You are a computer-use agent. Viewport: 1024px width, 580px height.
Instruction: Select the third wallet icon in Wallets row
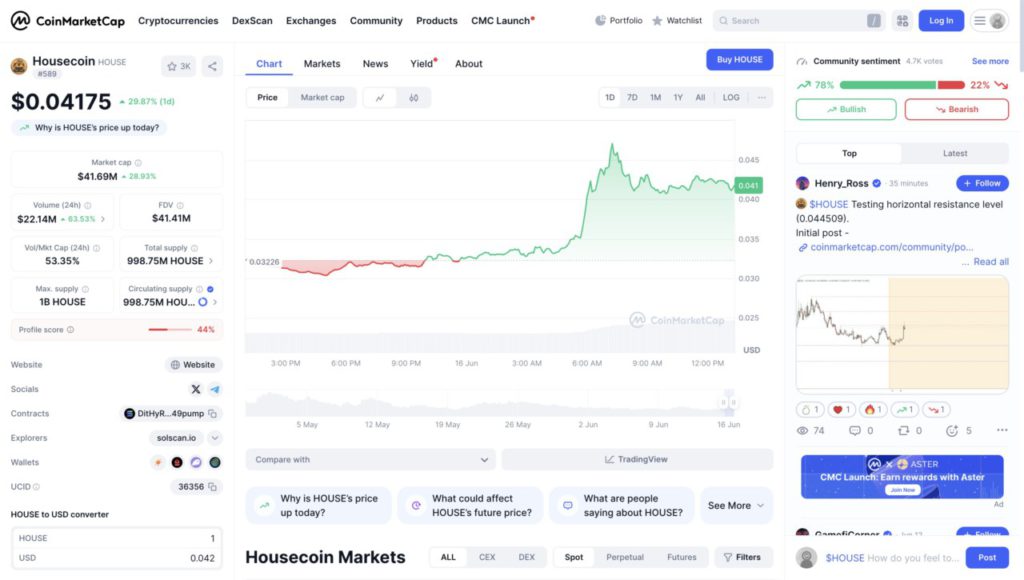point(196,462)
